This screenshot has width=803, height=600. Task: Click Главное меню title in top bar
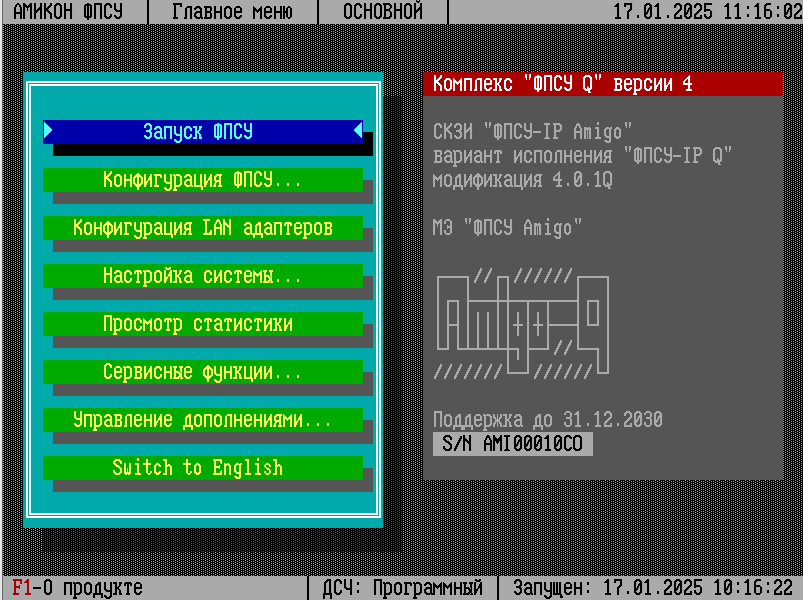pos(232,12)
